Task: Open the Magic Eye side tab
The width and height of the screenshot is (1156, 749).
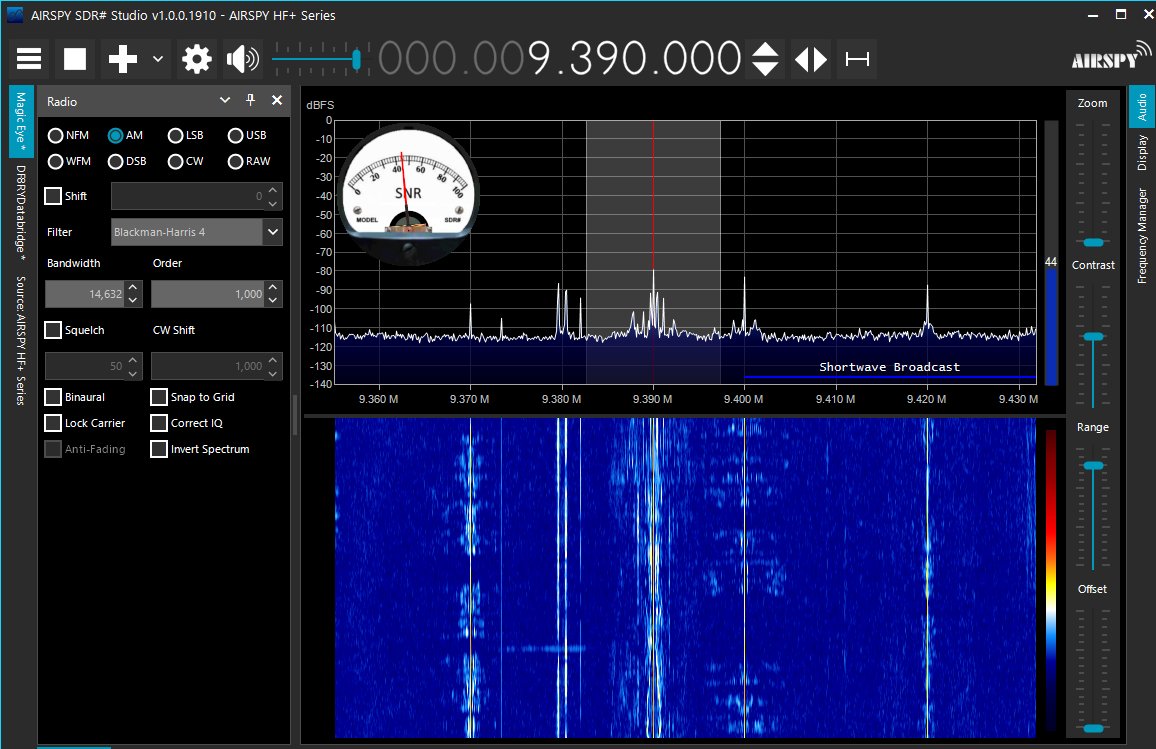Action: coord(21,121)
